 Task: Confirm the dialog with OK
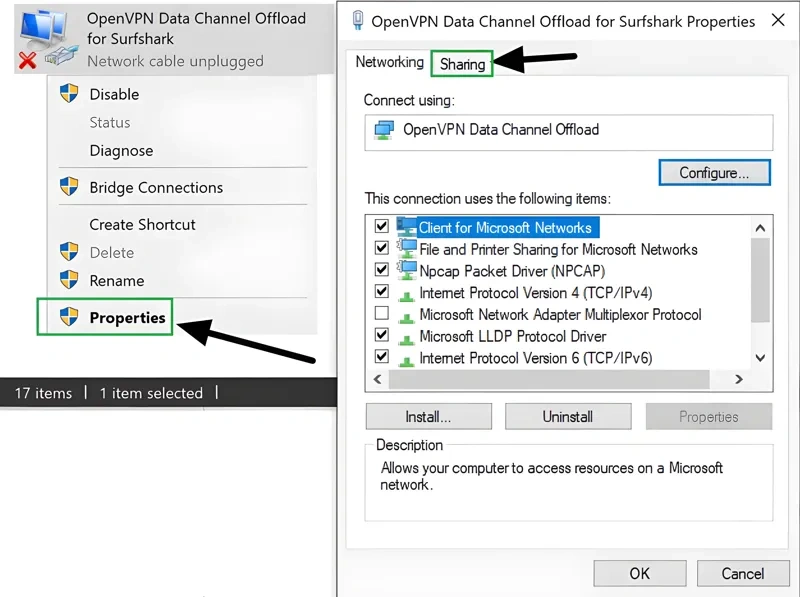click(x=640, y=573)
